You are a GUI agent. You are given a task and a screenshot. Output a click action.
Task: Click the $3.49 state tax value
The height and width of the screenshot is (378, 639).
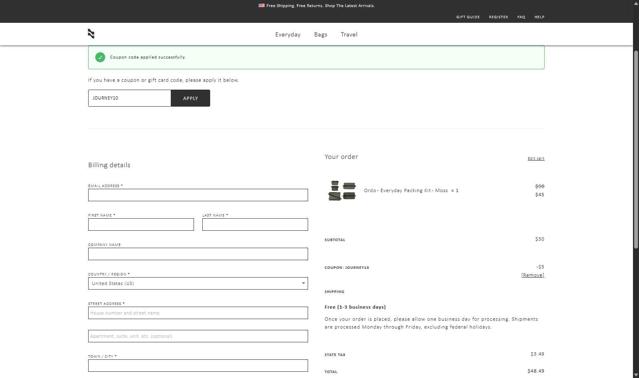537,354
